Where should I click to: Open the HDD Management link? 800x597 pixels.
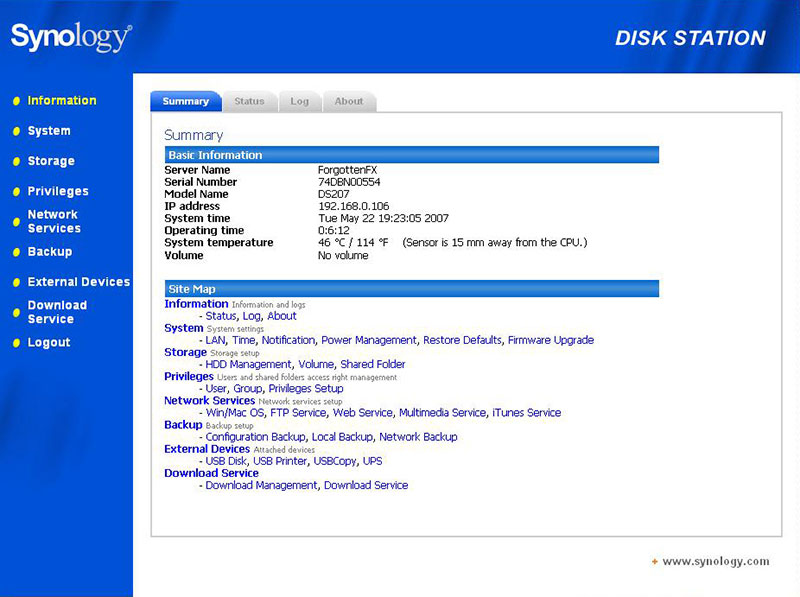tap(248, 364)
